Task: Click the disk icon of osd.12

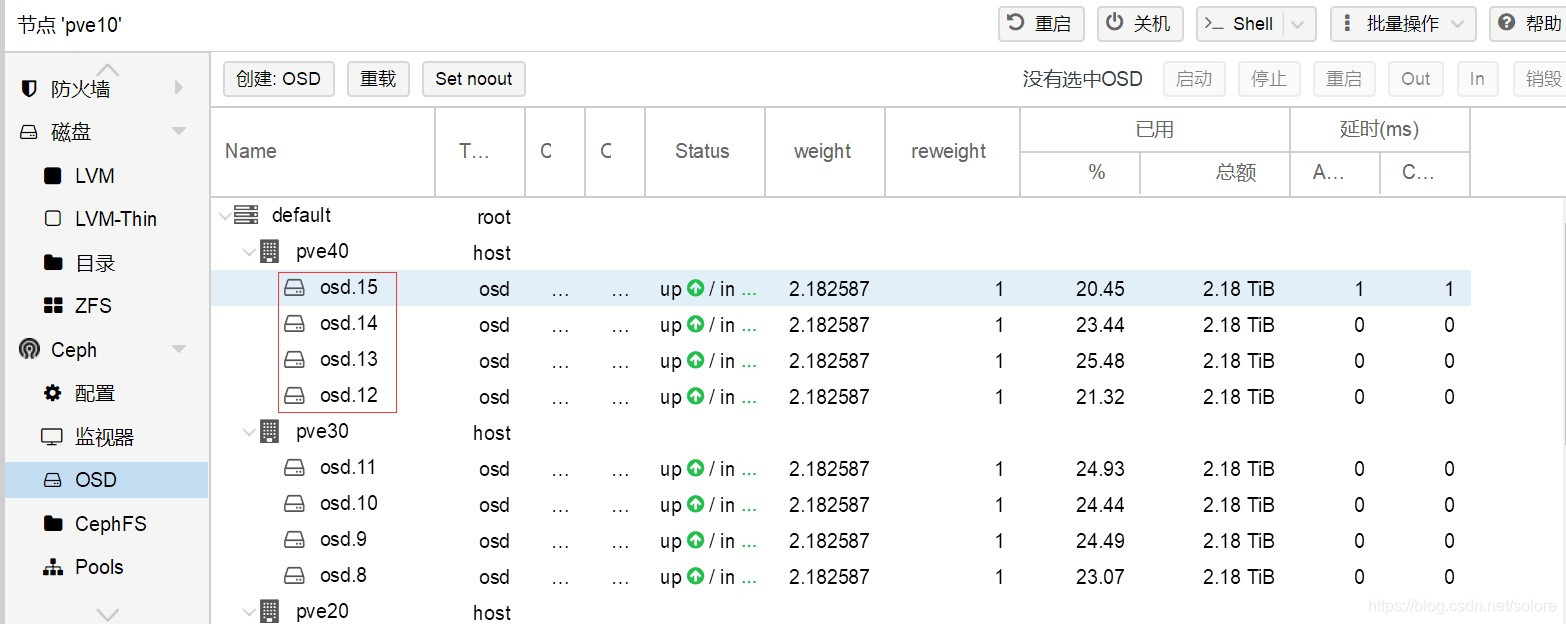Action: (x=294, y=396)
